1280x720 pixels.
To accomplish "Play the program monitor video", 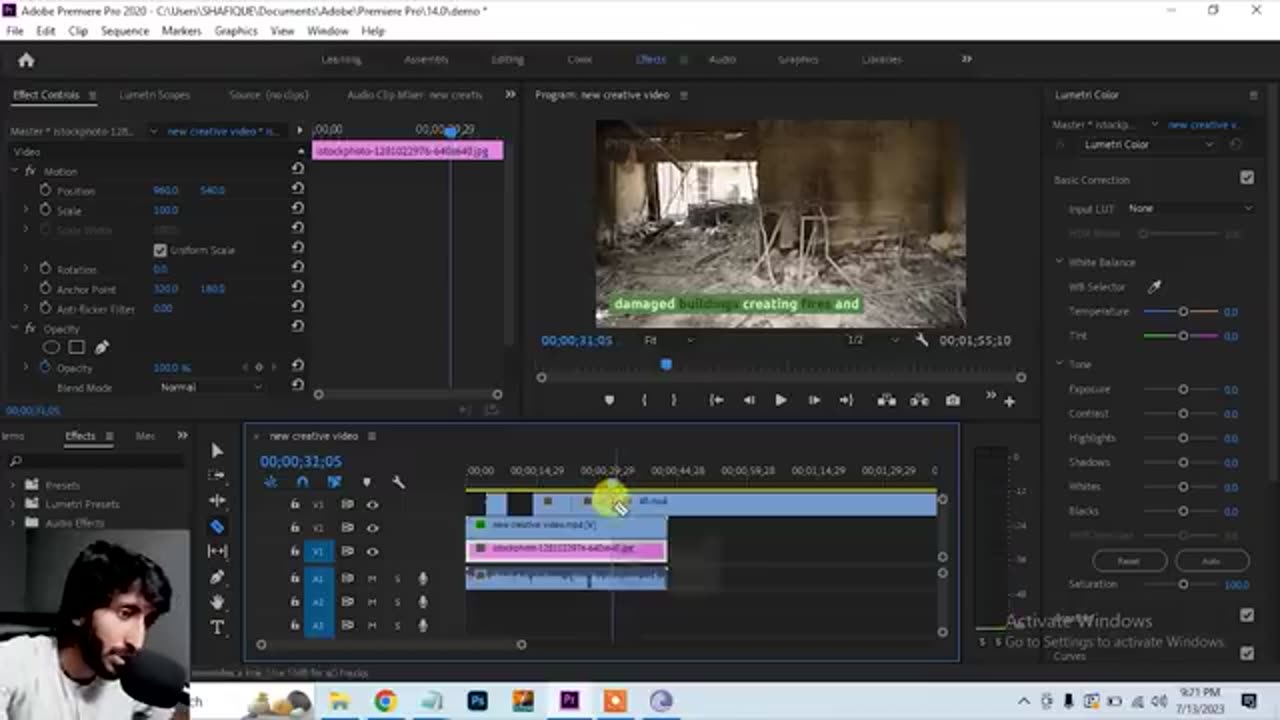I will 781,400.
